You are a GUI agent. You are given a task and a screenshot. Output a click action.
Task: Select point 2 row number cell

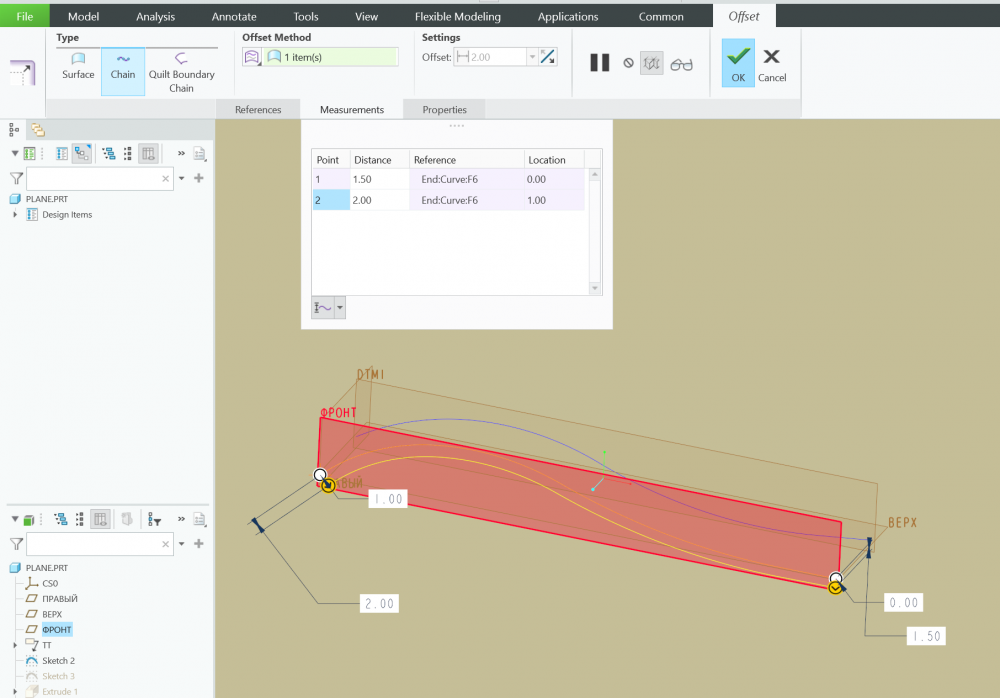[x=331, y=200]
